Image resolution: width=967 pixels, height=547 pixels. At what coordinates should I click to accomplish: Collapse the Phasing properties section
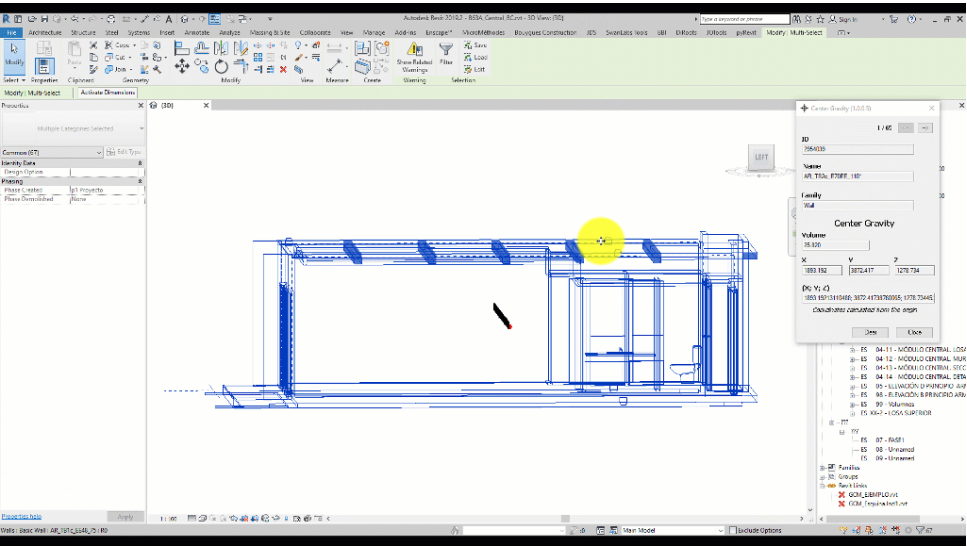tap(140, 181)
